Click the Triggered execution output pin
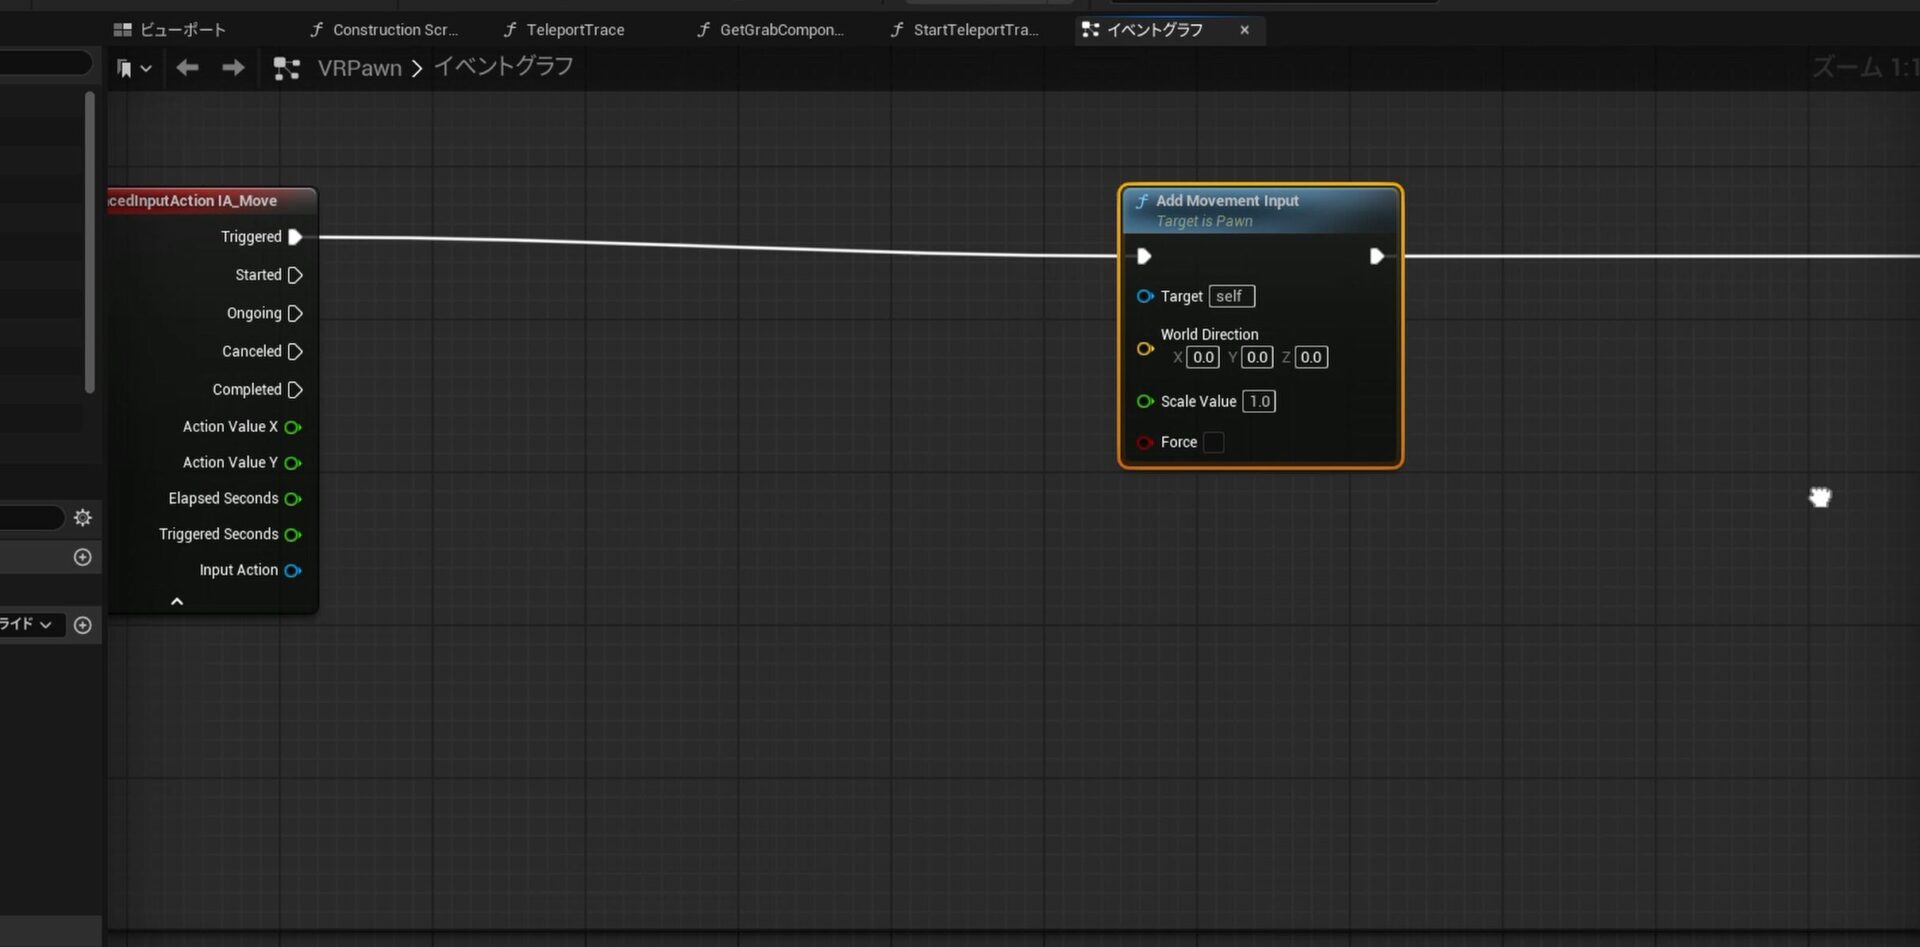The height and width of the screenshot is (947, 1920). [295, 237]
